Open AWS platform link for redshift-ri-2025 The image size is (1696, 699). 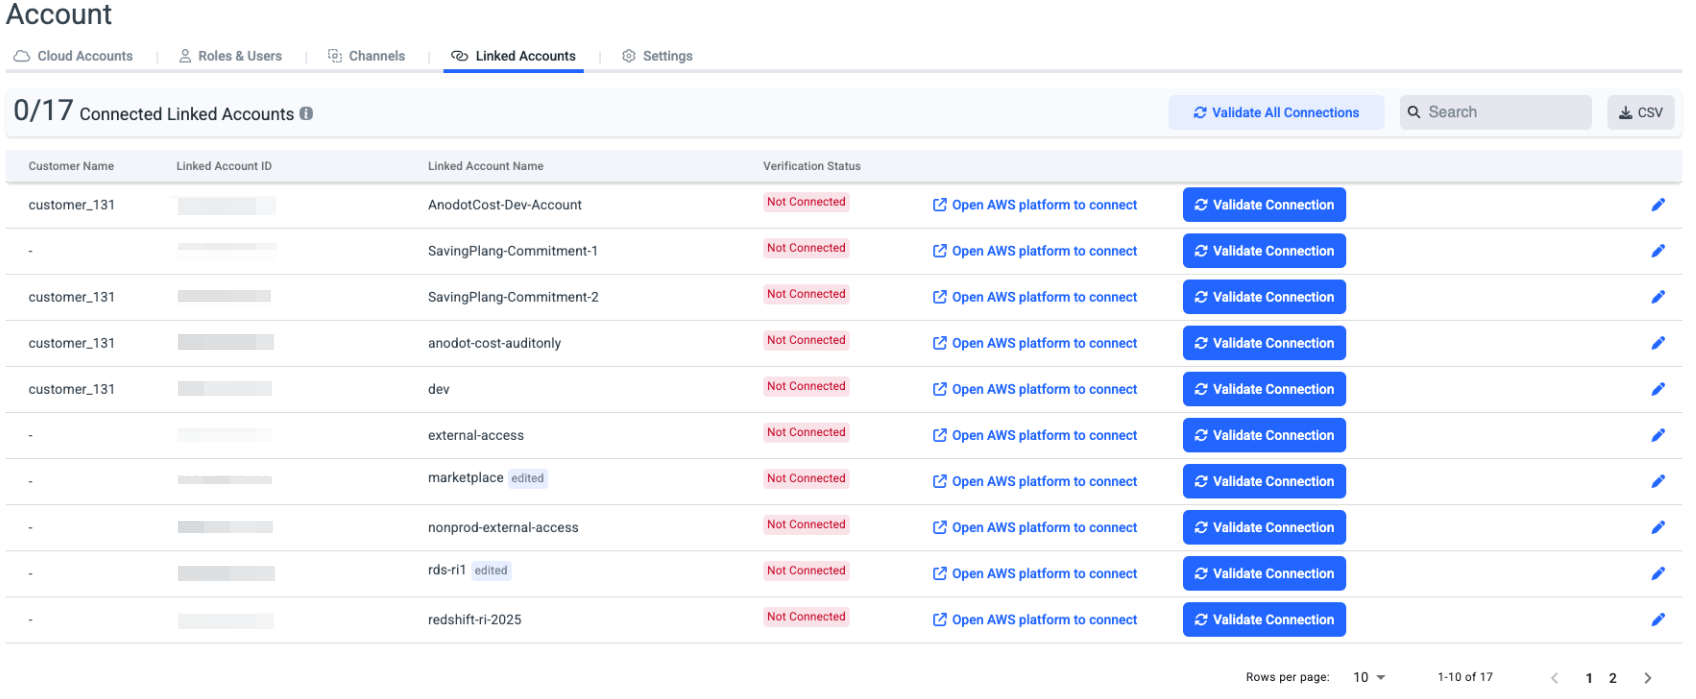(x=1035, y=619)
